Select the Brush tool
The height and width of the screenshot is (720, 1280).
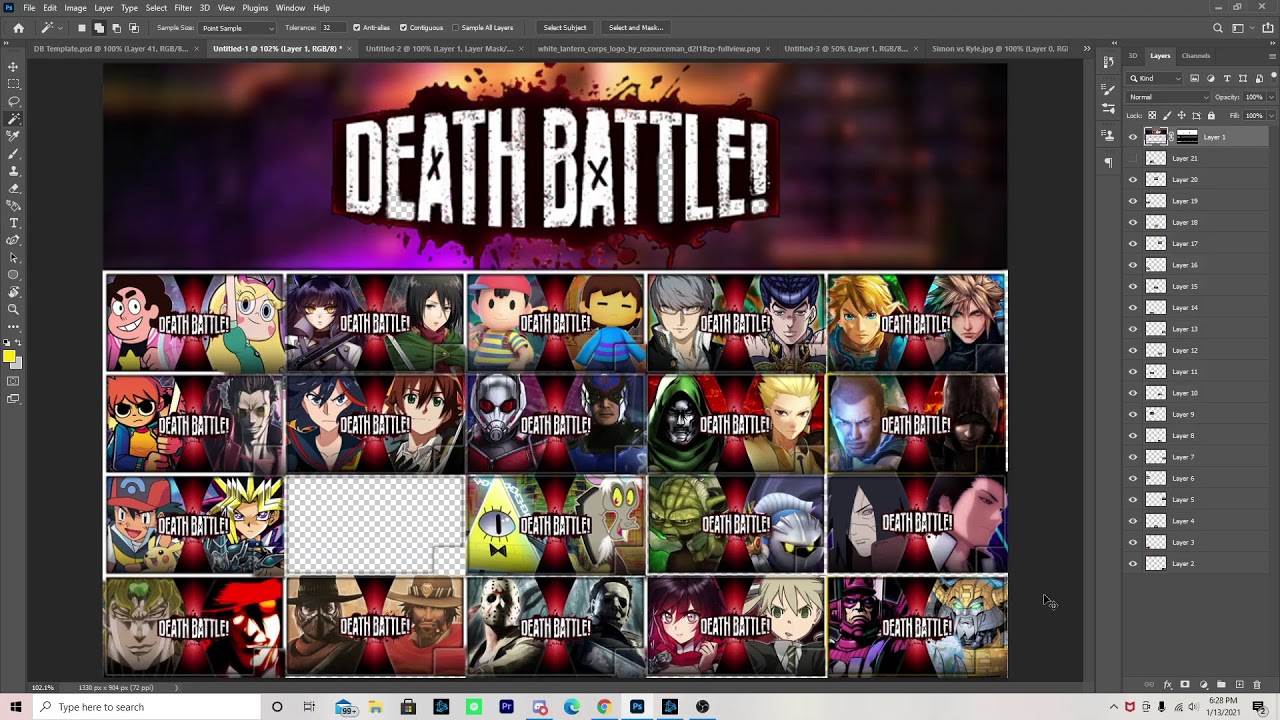coord(13,153)
